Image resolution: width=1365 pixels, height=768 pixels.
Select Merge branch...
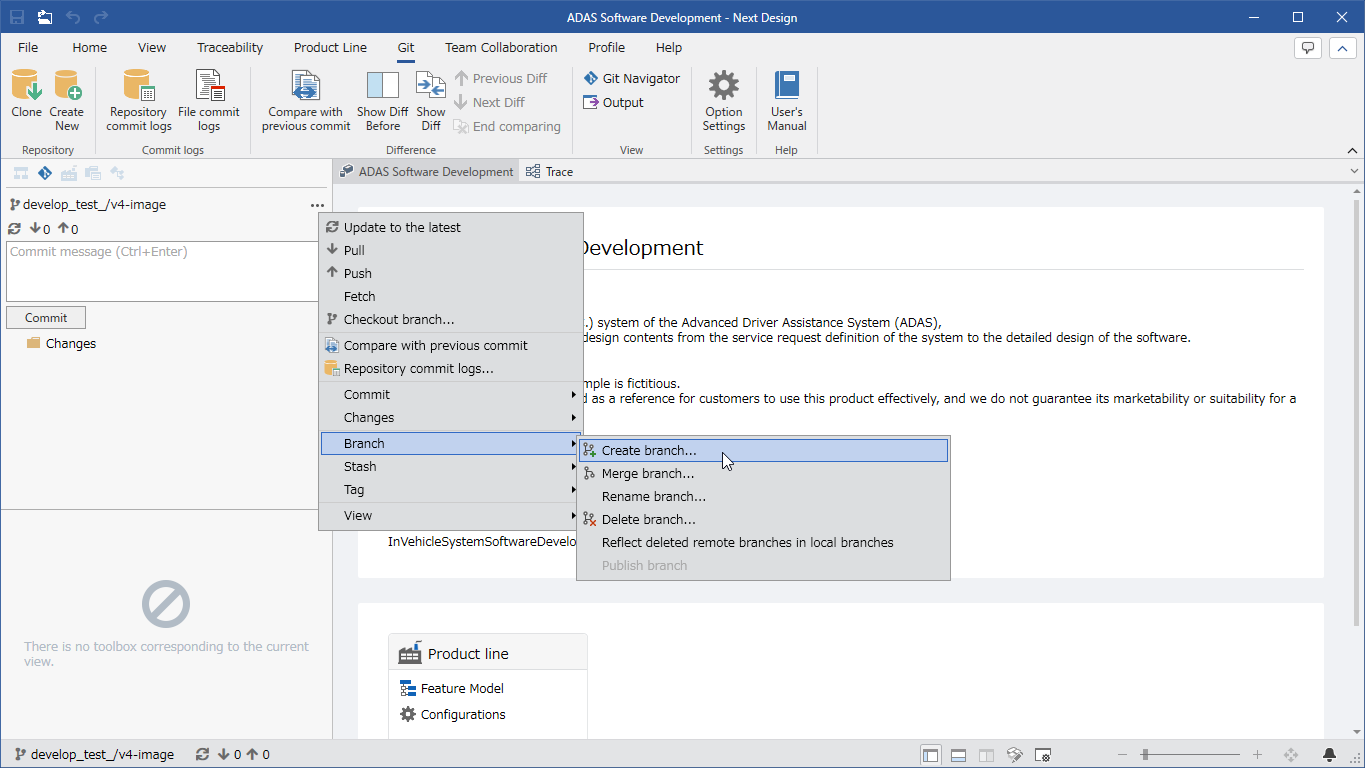tap(763, 473)
